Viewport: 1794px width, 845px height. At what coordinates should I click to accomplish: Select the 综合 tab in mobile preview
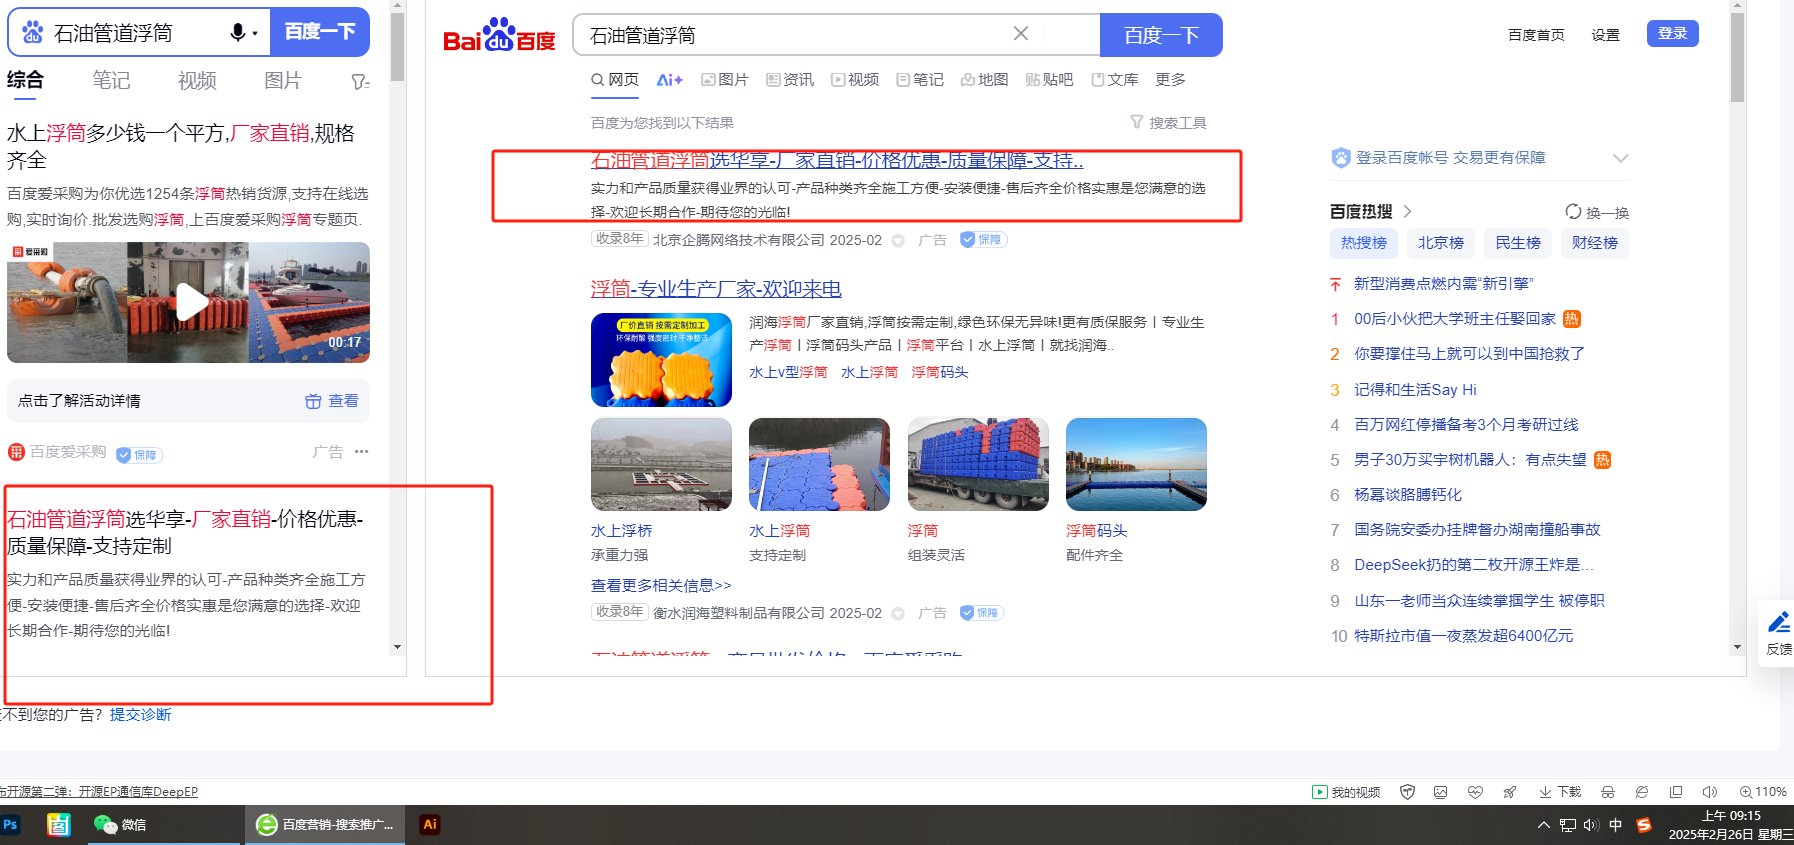(x=25, y=81)
